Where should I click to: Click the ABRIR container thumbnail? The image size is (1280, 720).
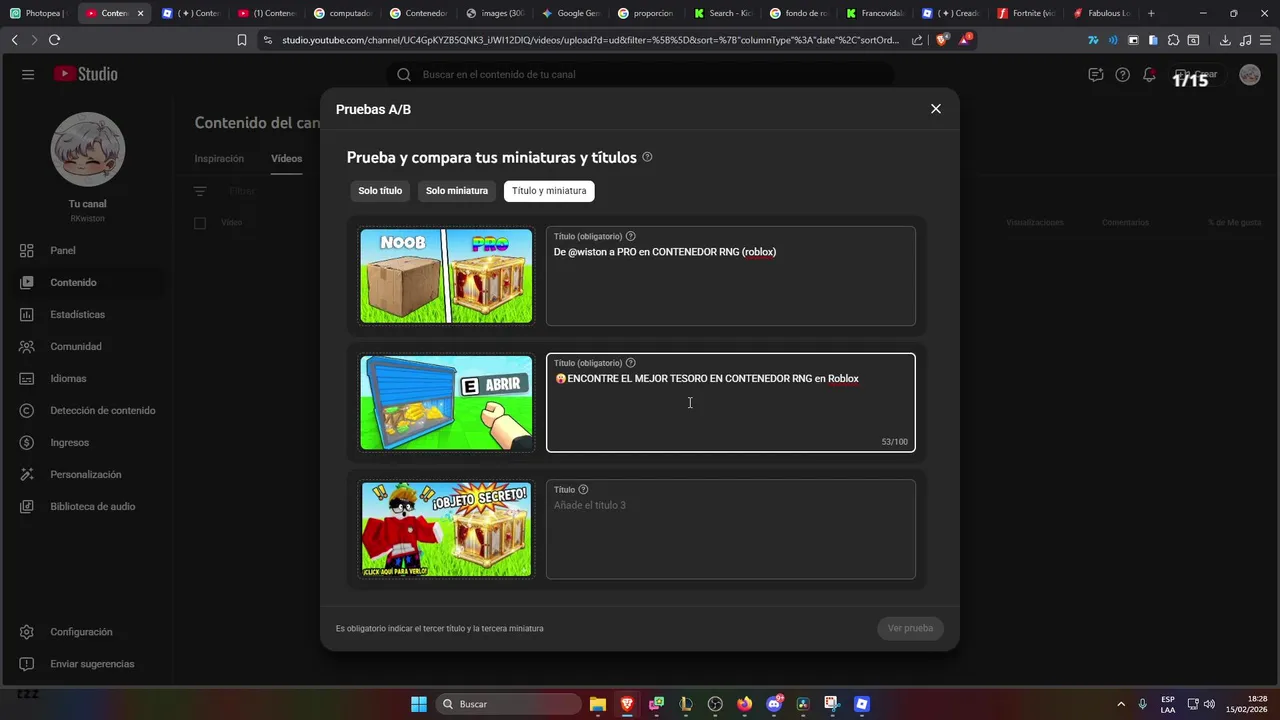click(447, 402)
